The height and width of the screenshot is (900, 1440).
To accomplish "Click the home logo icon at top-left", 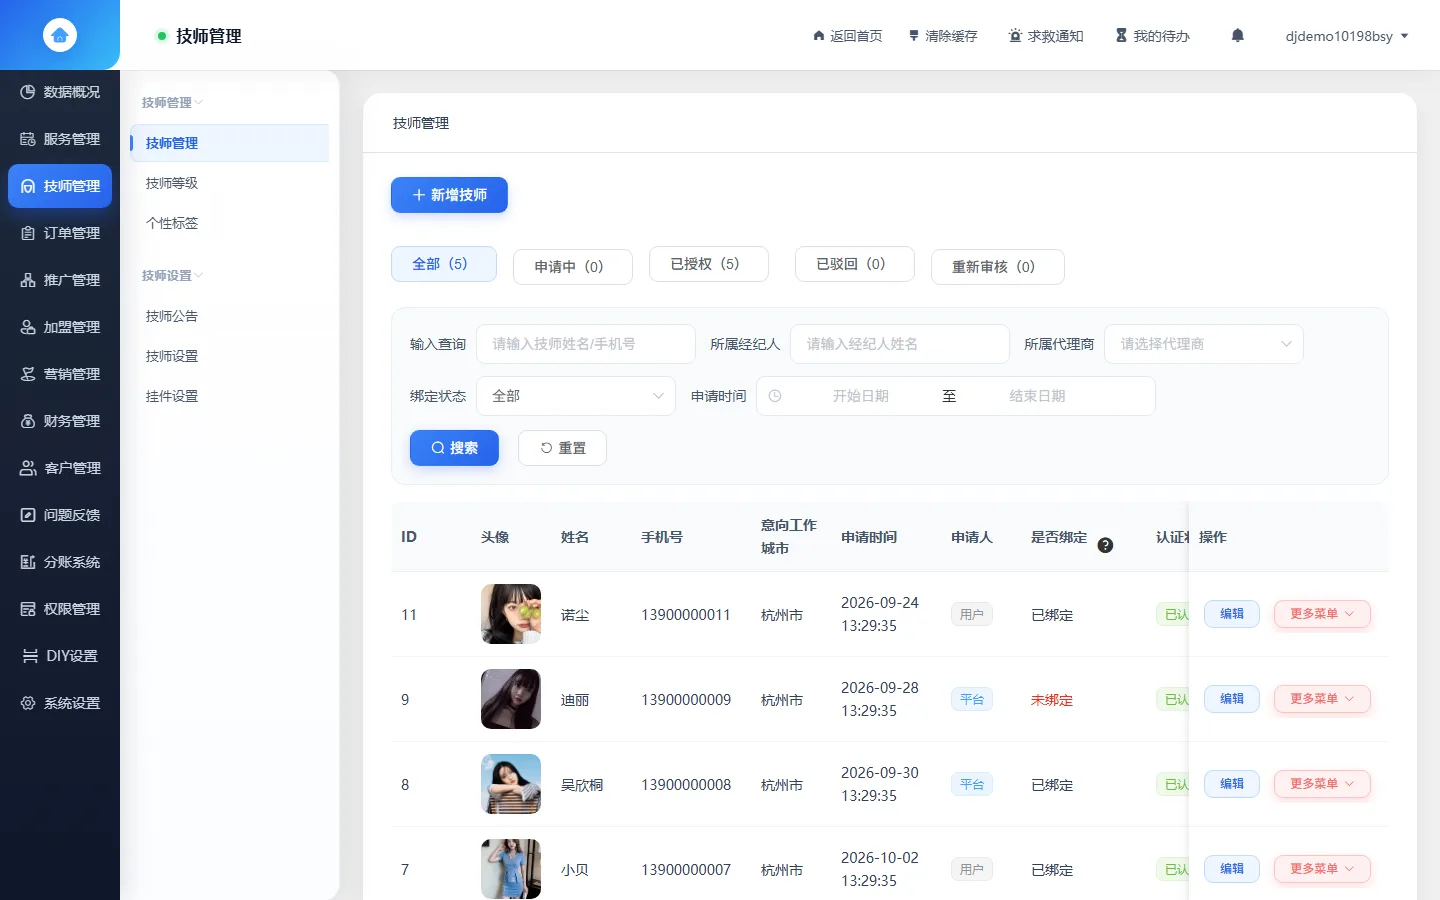I will (60, 35).
